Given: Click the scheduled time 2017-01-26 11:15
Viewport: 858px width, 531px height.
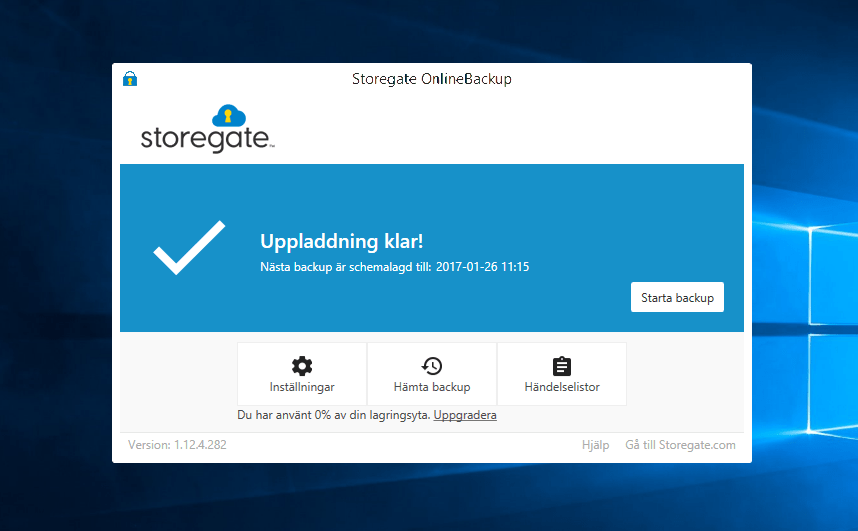Looking at the screenshot, I should pos(483,267).
